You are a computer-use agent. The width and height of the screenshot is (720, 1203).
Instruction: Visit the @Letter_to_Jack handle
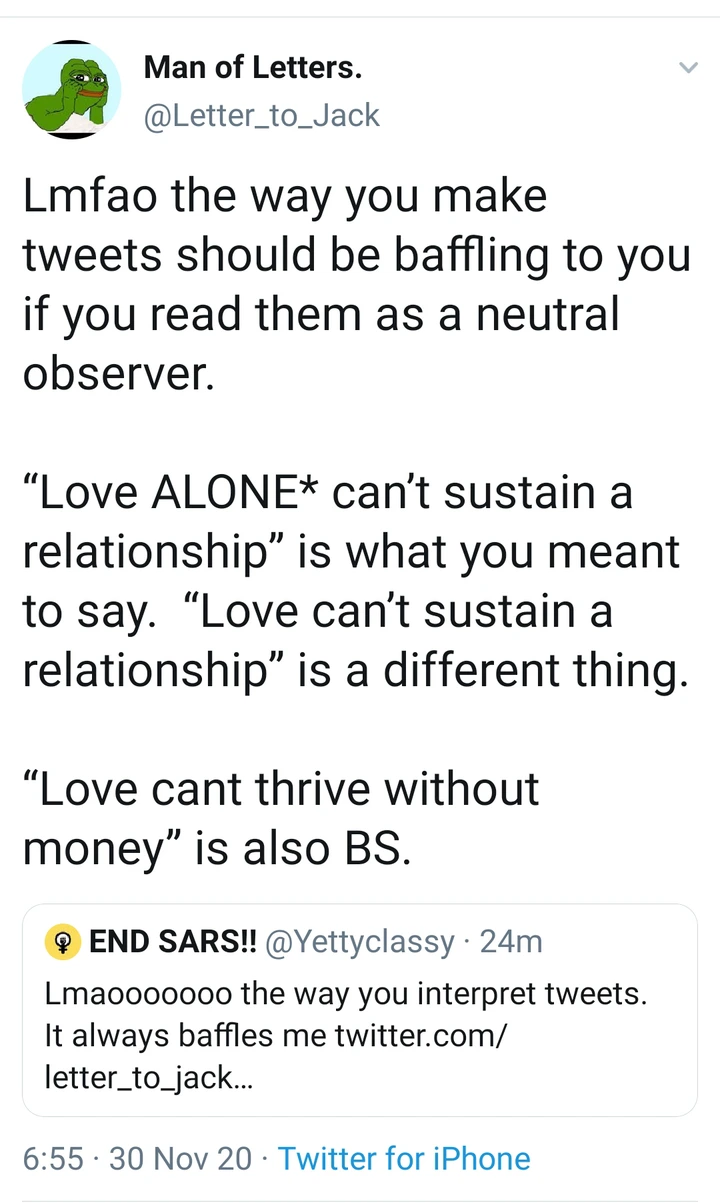pos(262,115)
